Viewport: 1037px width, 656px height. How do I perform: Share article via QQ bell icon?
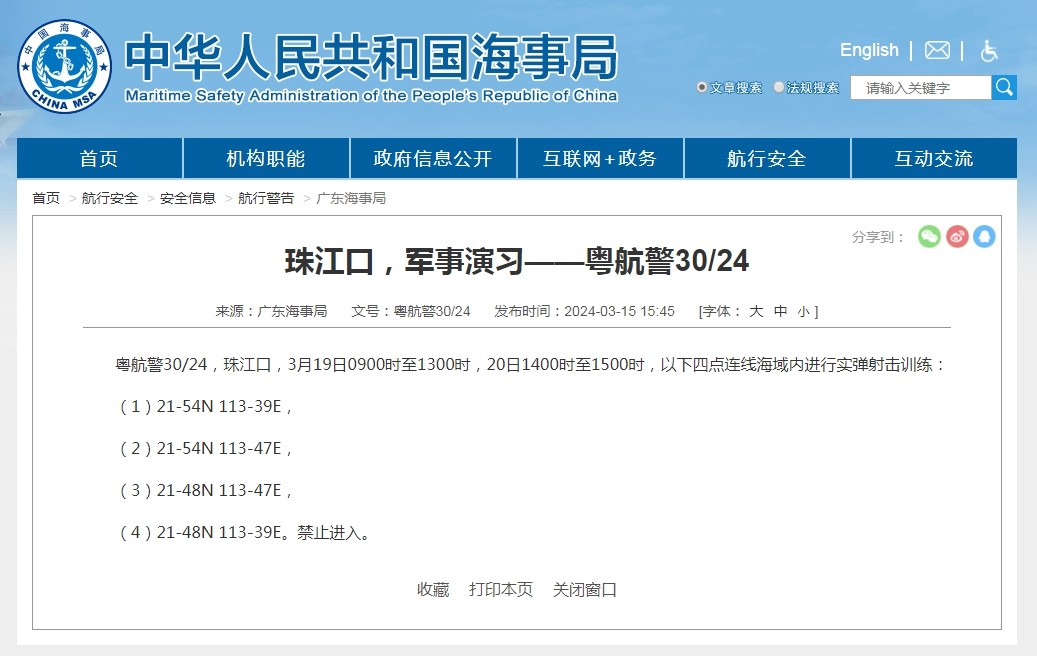point(984,237)
